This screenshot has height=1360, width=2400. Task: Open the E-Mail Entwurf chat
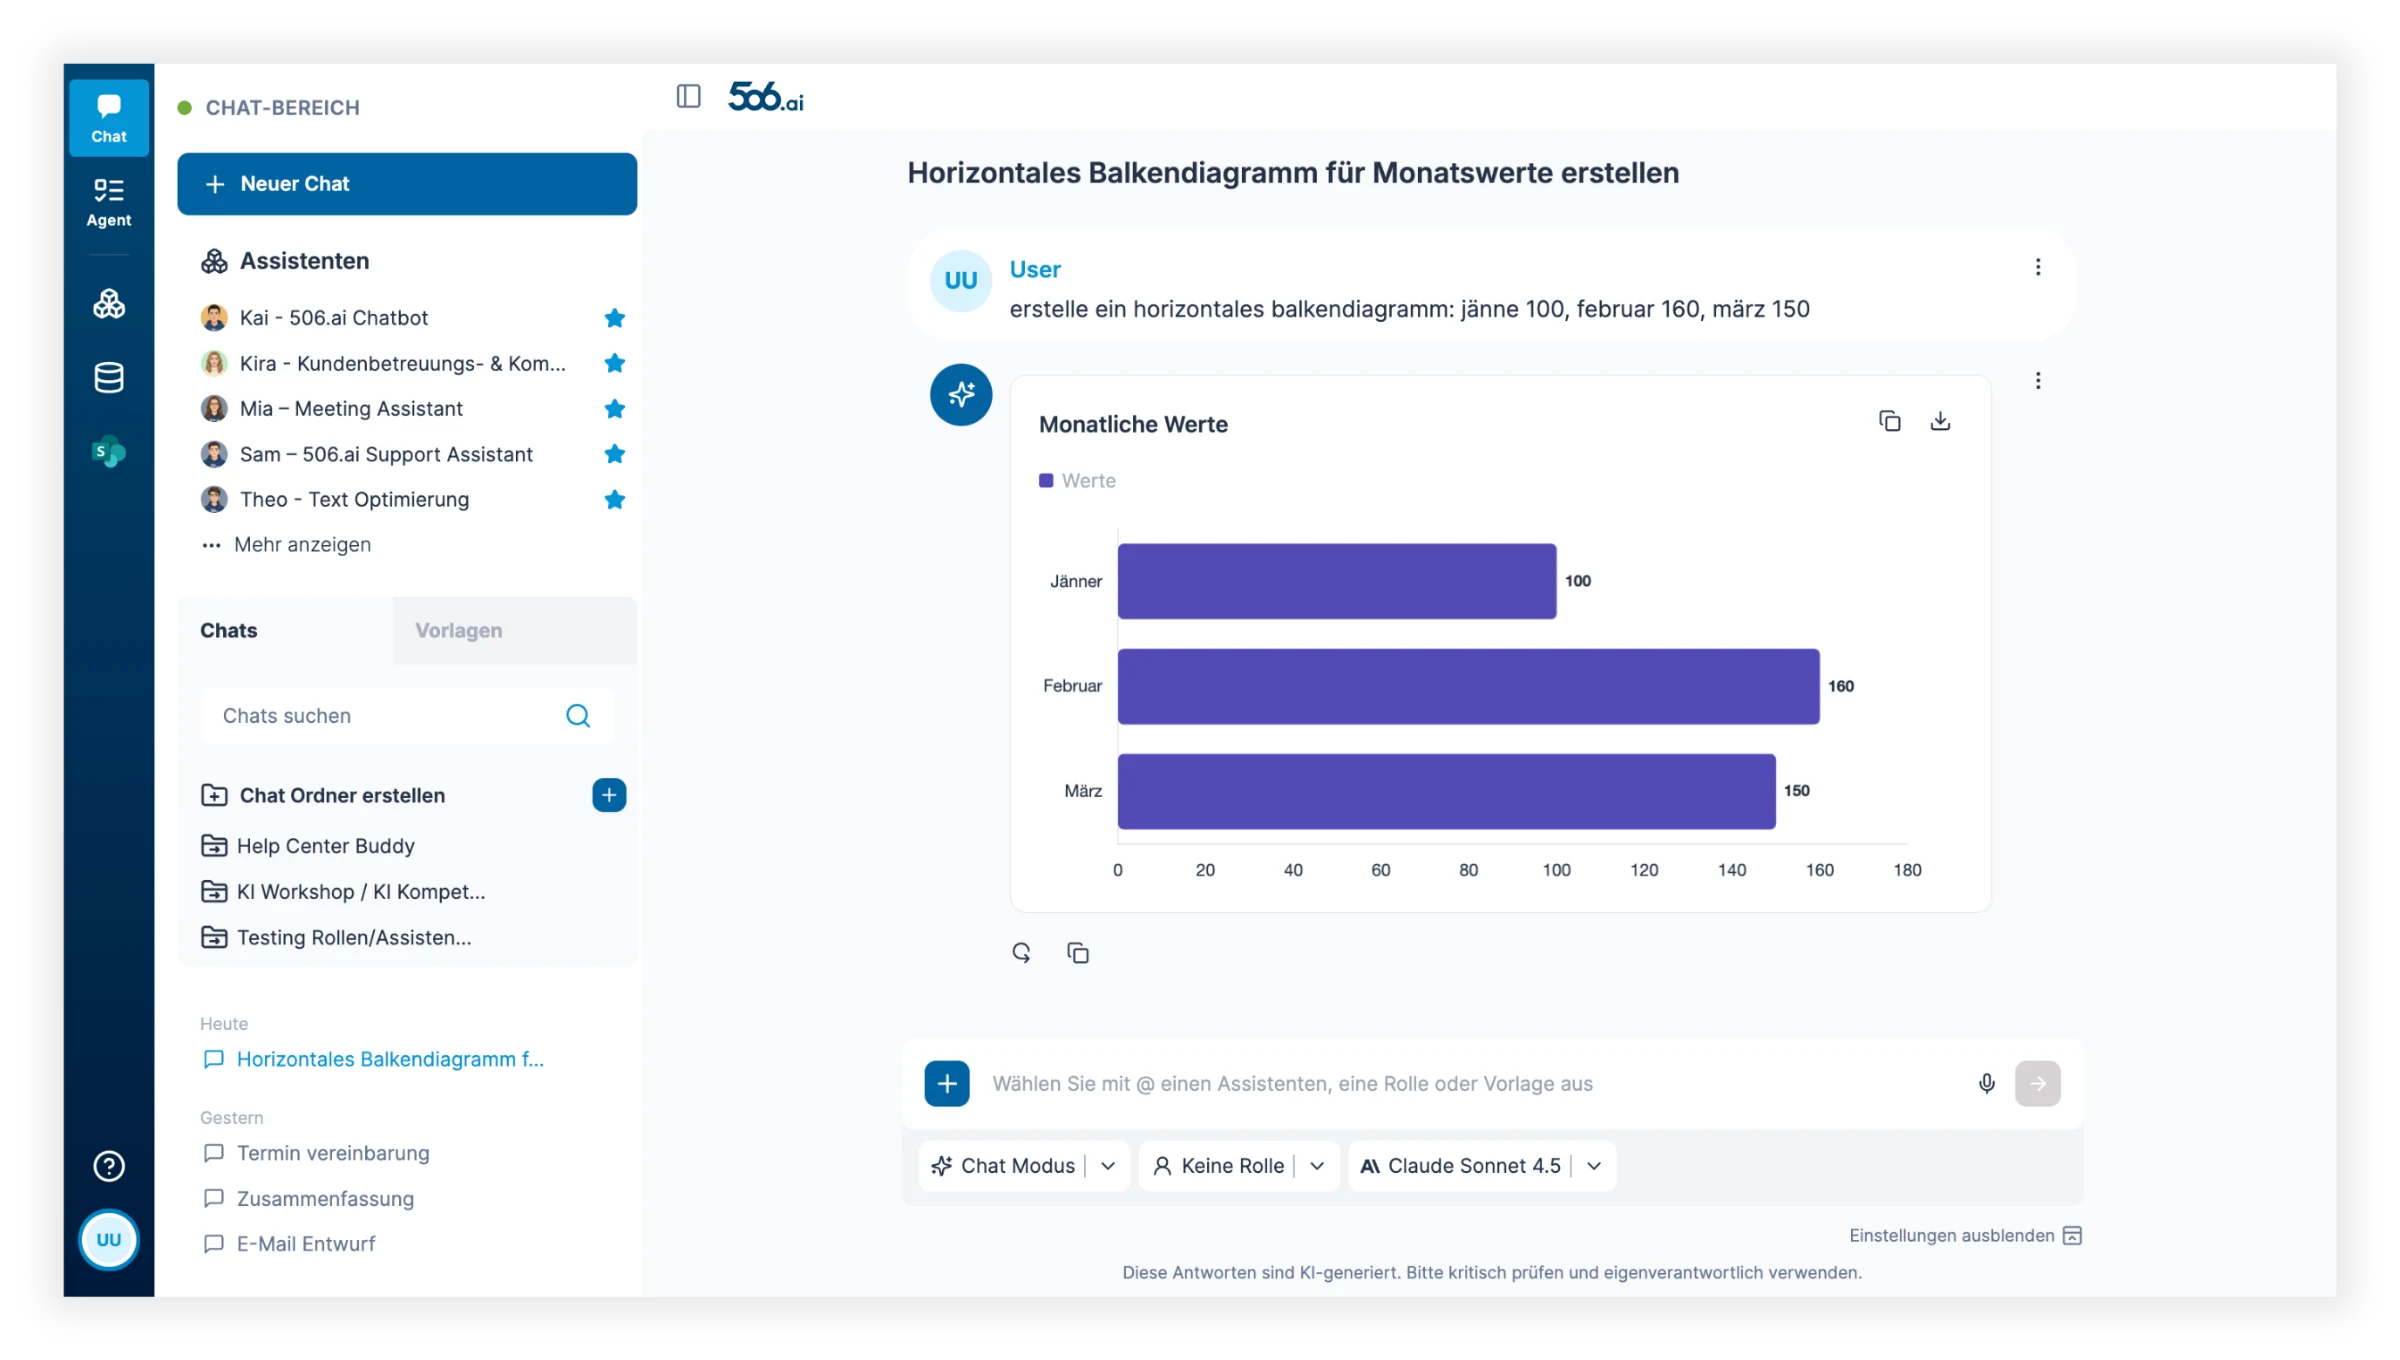pyautogui.click(x=289, y=1244)
